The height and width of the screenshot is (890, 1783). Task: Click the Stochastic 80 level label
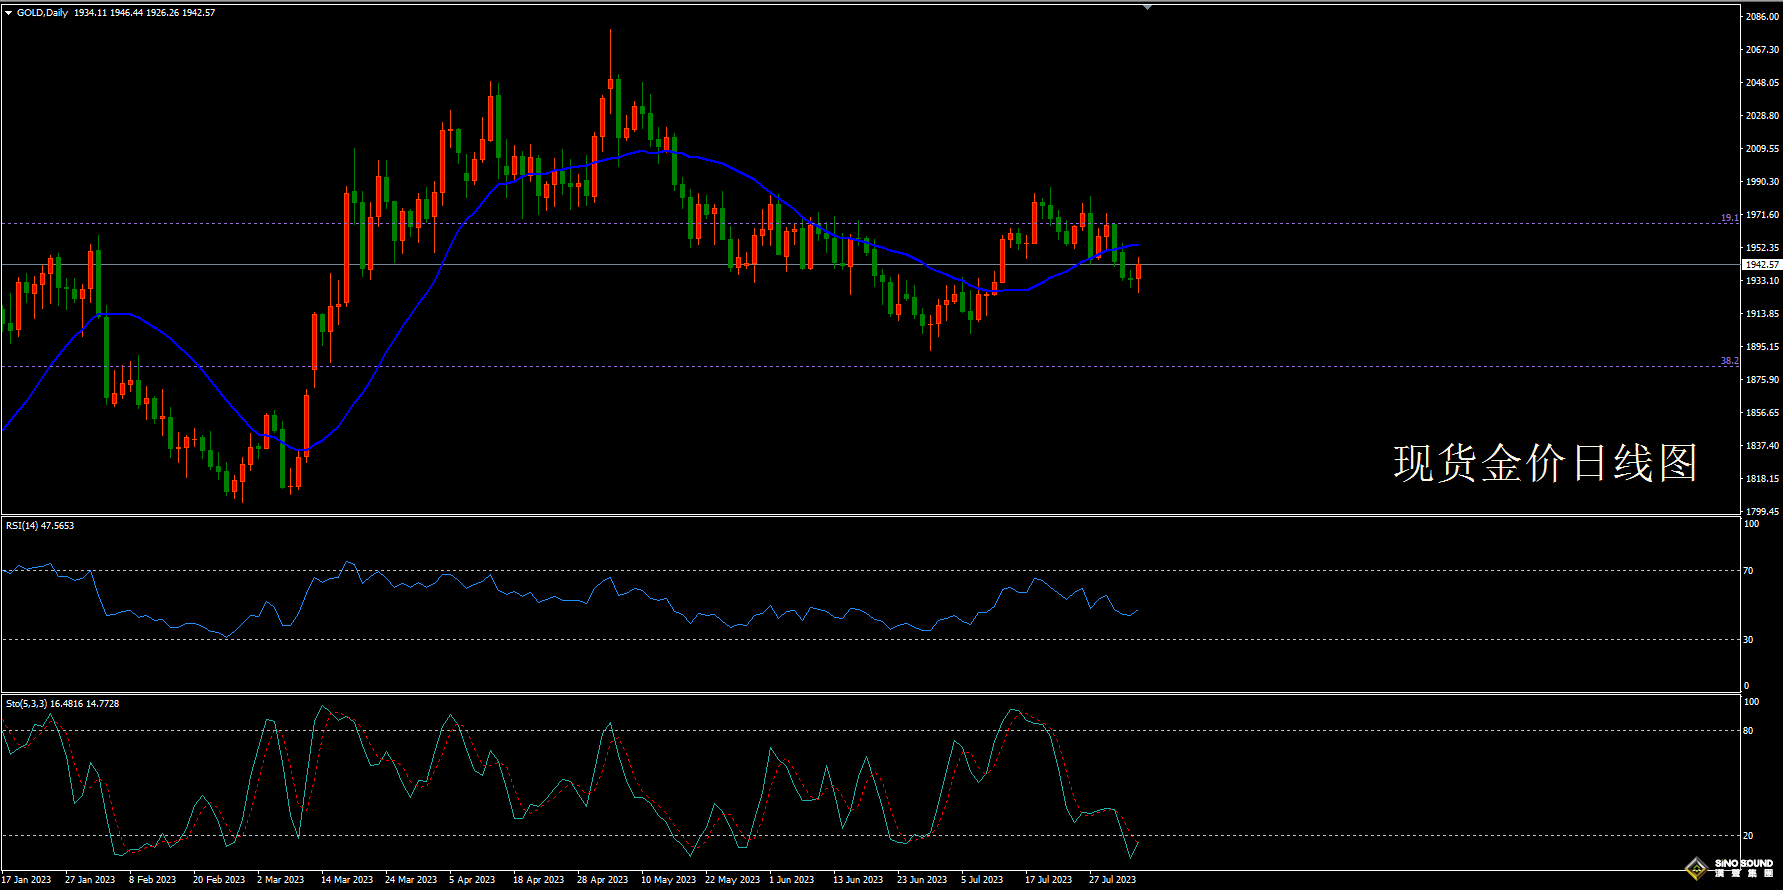(x=1748, y=731)
